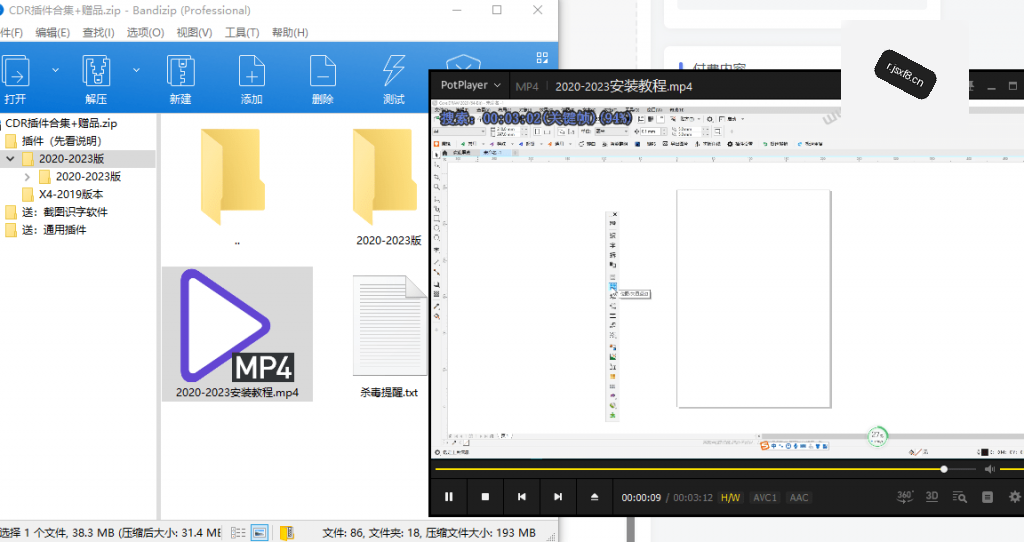Open dropdown arrow next to 解压 button
Viewport: 1024px width, 542px height.
(136, 70)
